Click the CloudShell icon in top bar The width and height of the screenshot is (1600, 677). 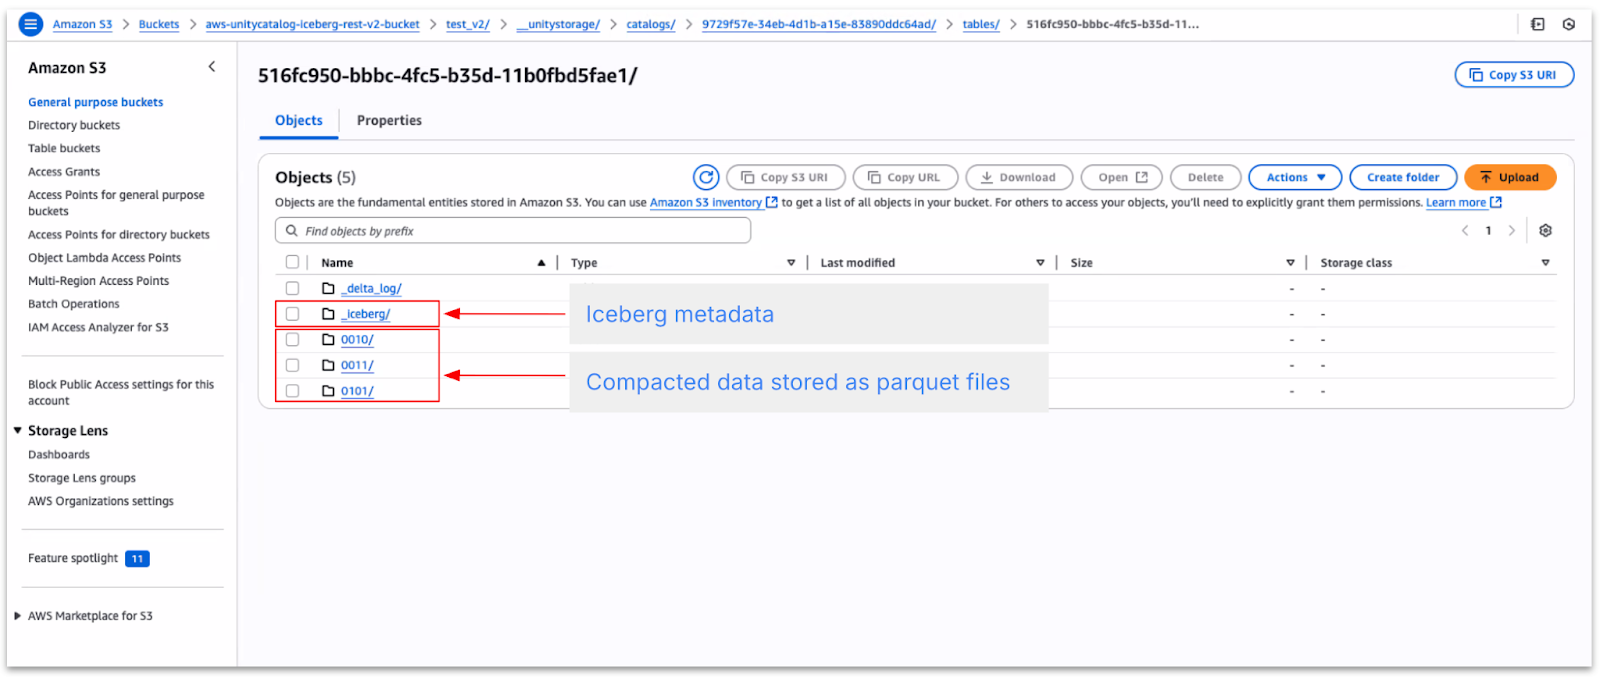1538,24
